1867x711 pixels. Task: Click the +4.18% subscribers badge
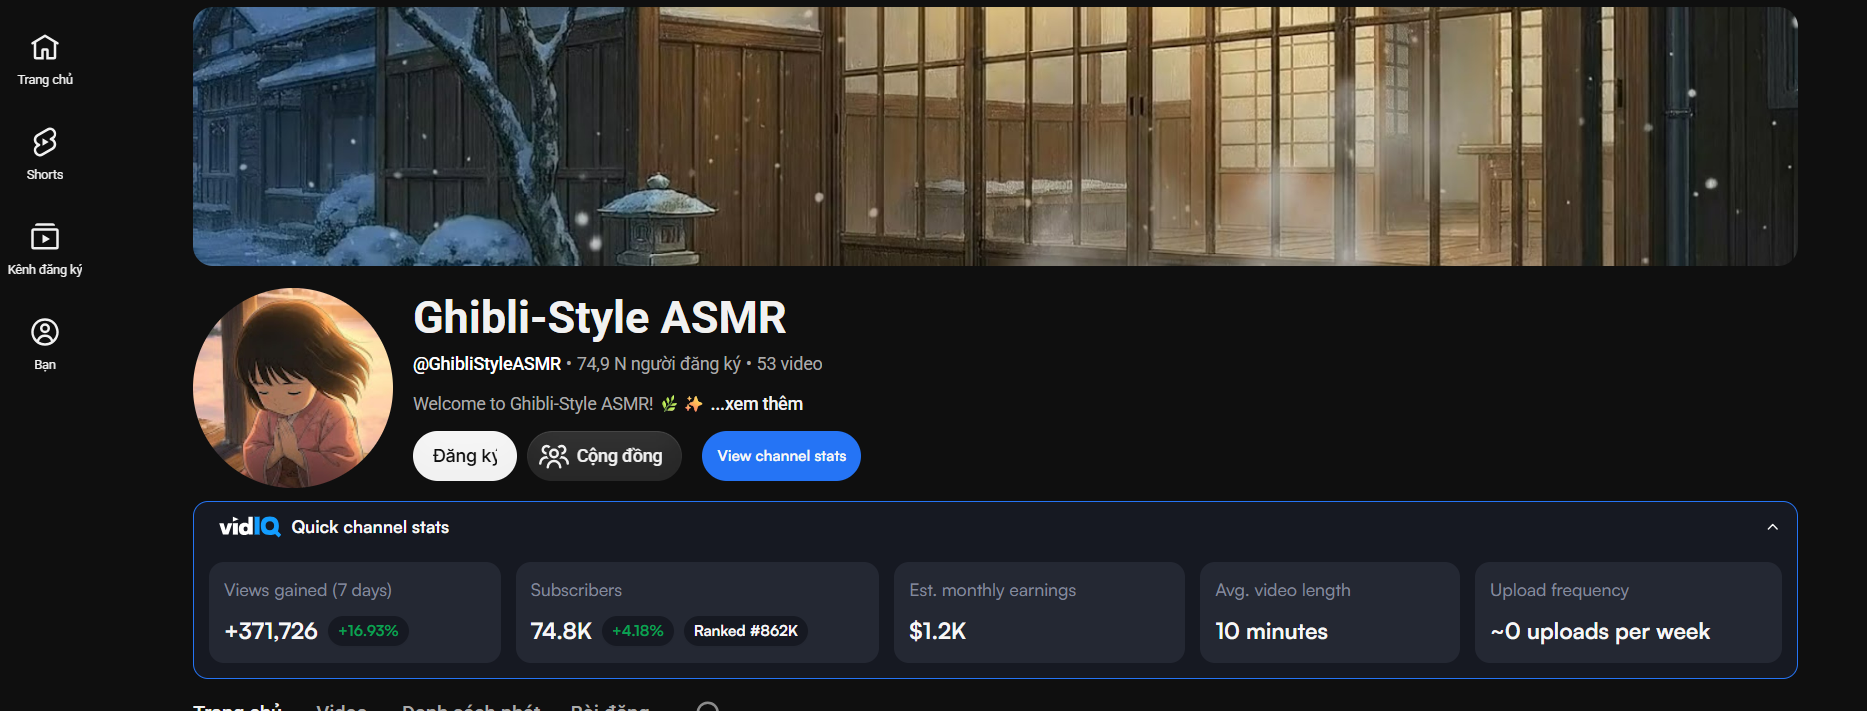coord(638,631)
